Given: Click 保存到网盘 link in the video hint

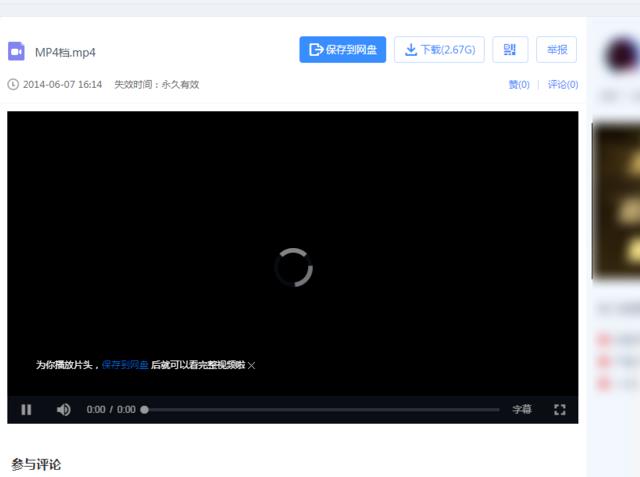Looking at the screenshot, I should pyautogui.click(x=125, y=365).
